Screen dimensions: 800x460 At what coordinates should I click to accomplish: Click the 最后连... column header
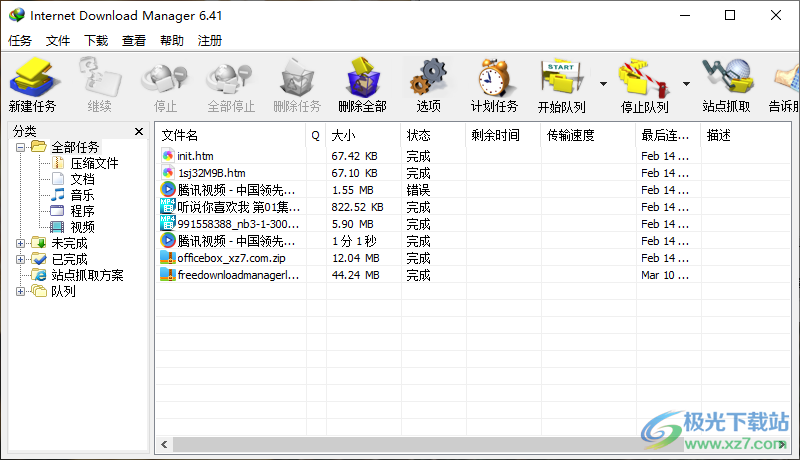[x=668, y=135]
